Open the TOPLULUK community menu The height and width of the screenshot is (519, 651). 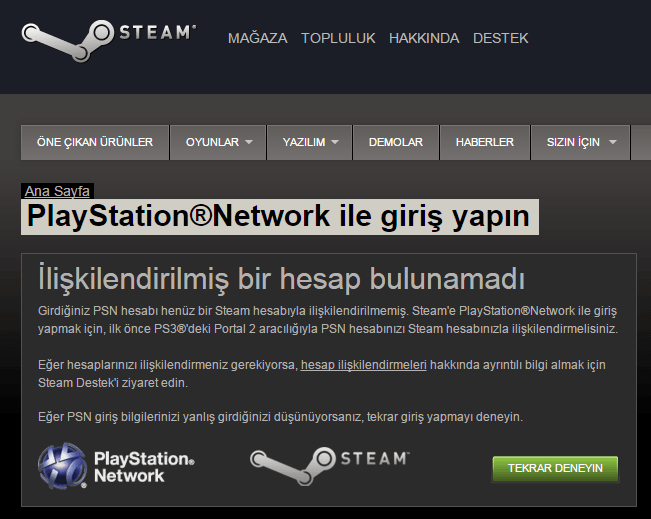click(x=338, y=38)
